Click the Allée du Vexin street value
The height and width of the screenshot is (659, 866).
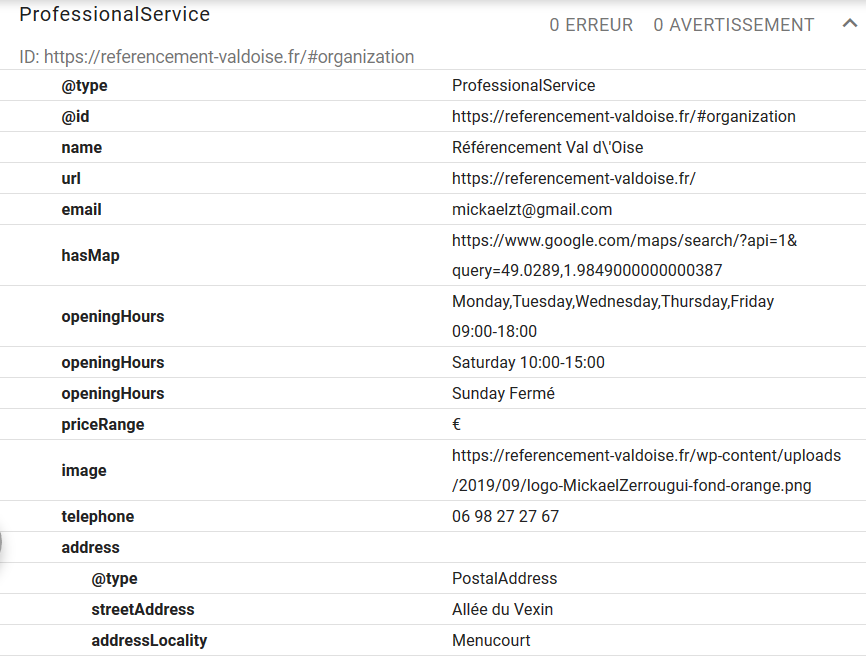(x=502, y=609)
